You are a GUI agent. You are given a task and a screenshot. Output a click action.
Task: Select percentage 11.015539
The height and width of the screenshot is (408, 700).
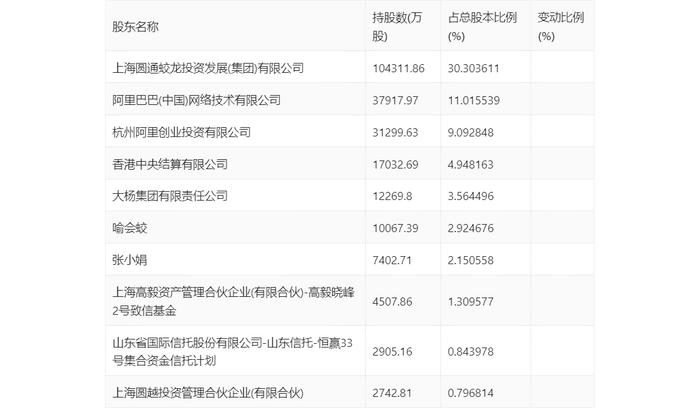[x=474, y=100]
